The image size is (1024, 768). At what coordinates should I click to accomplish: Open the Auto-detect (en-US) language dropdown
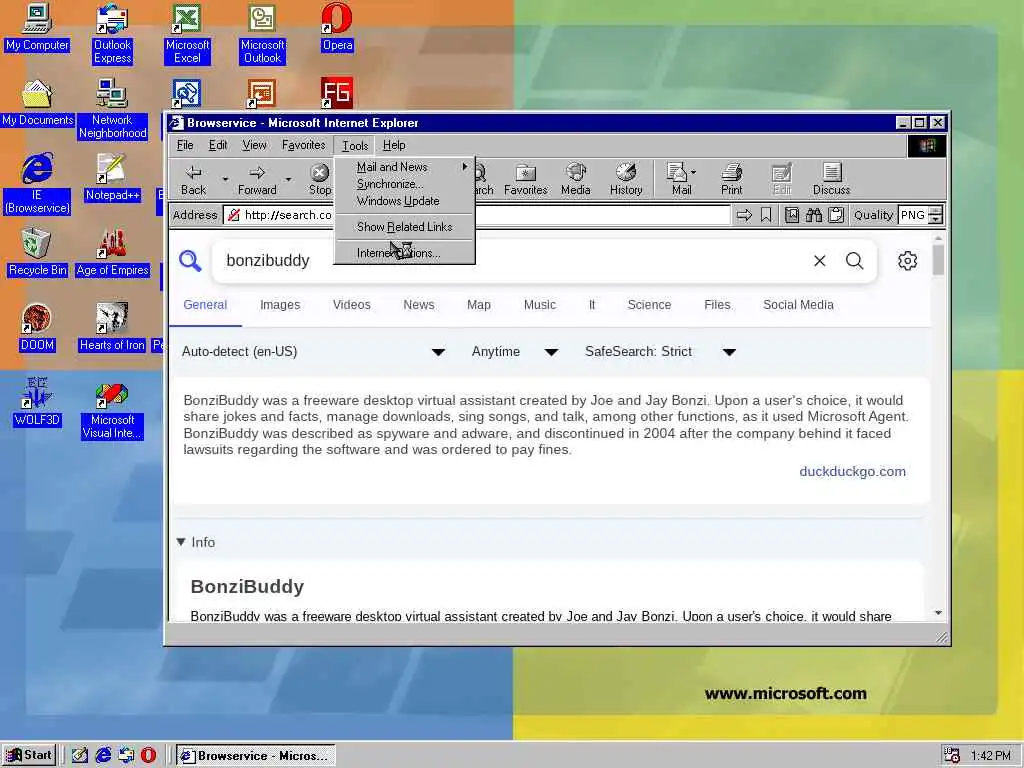[313, 352]
